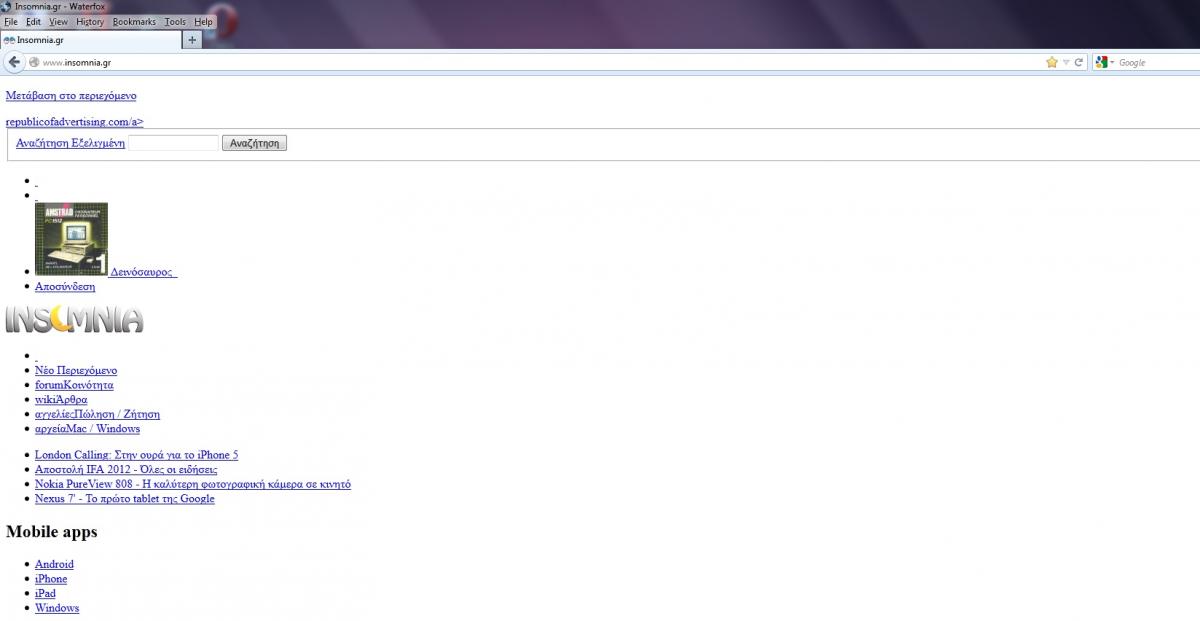Open the history dropdown arrow in address bar
This screenshot has height=621, width=1200.
click(1066, 62)
